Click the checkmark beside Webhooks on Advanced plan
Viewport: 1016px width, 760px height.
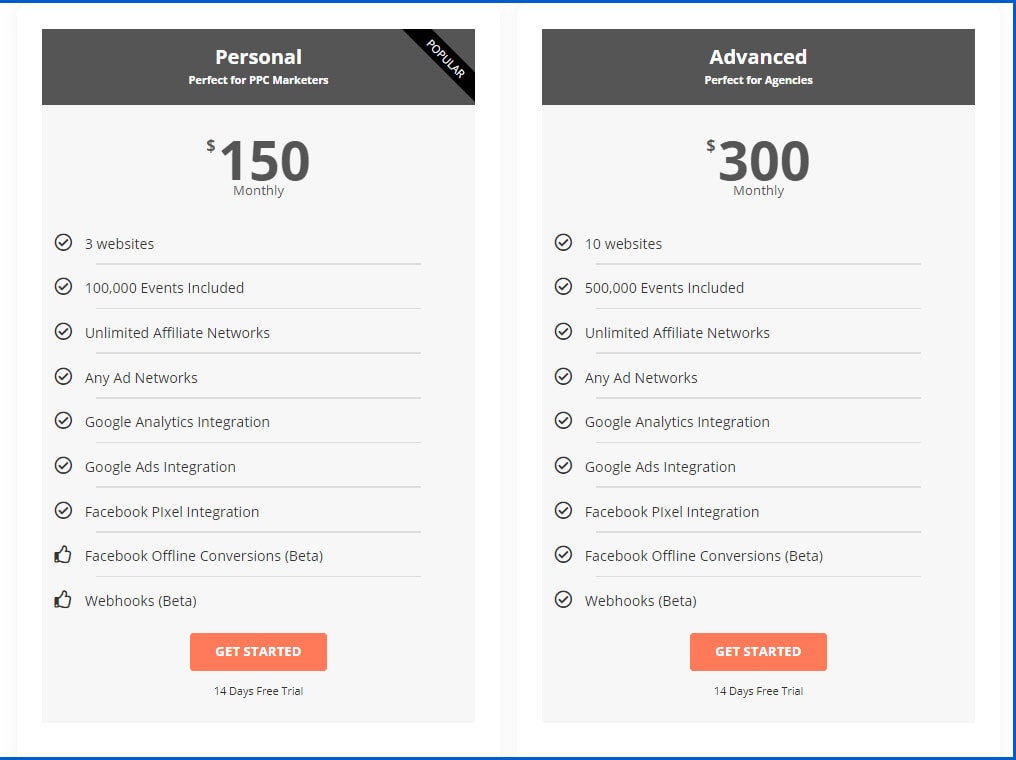pos(564,600)
